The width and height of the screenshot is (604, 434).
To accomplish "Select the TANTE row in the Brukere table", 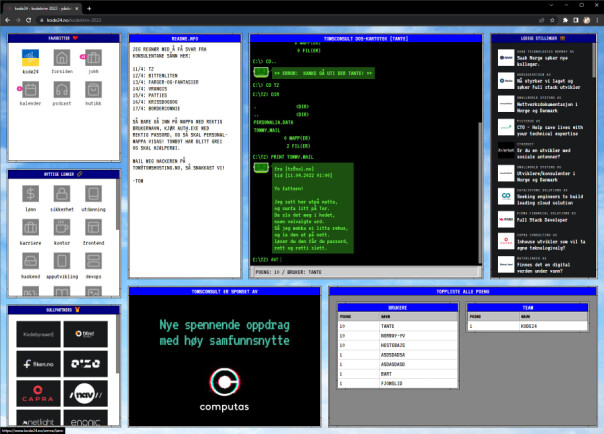I will point(398,326).
